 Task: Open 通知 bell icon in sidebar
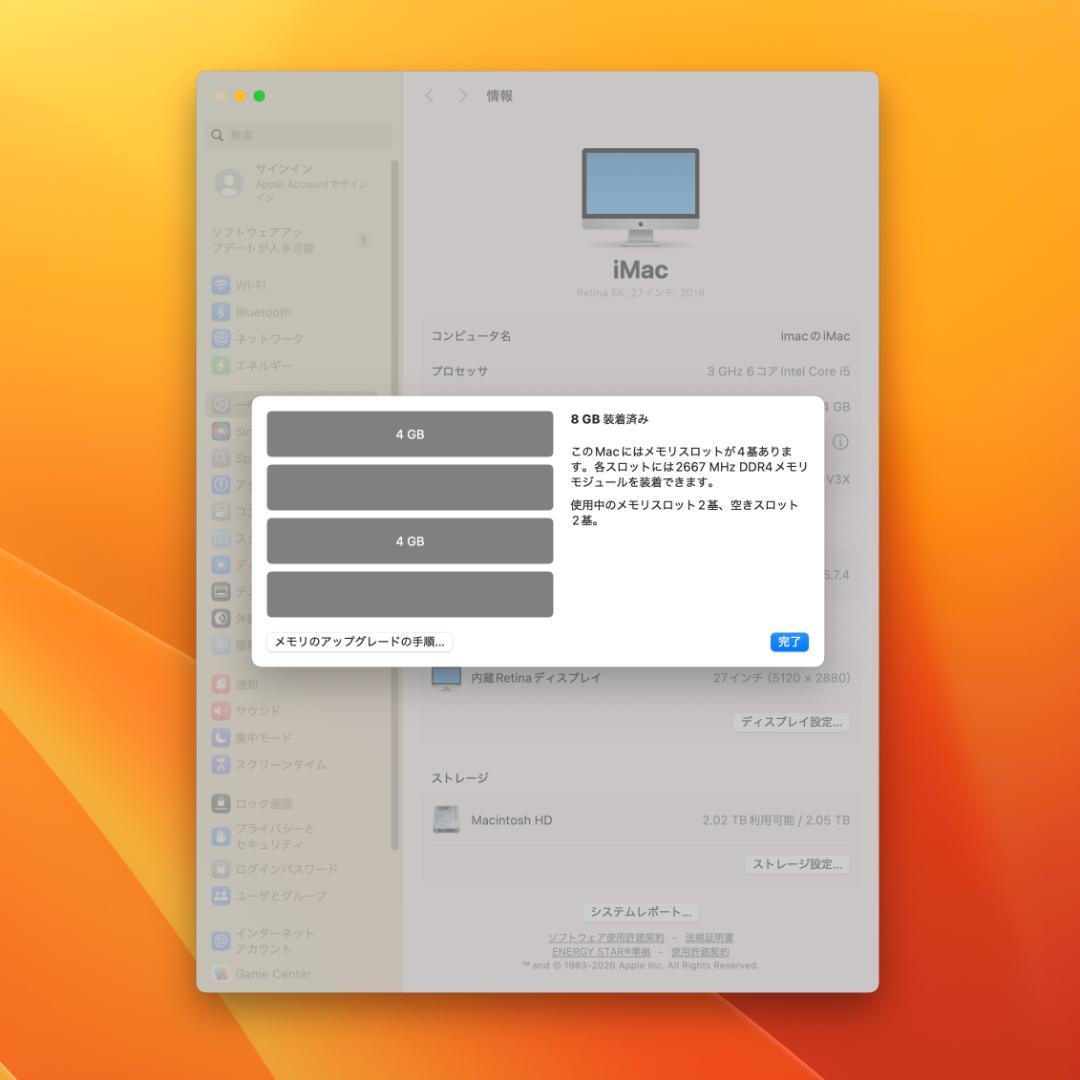pyautogui.click(x=220, y=684)
